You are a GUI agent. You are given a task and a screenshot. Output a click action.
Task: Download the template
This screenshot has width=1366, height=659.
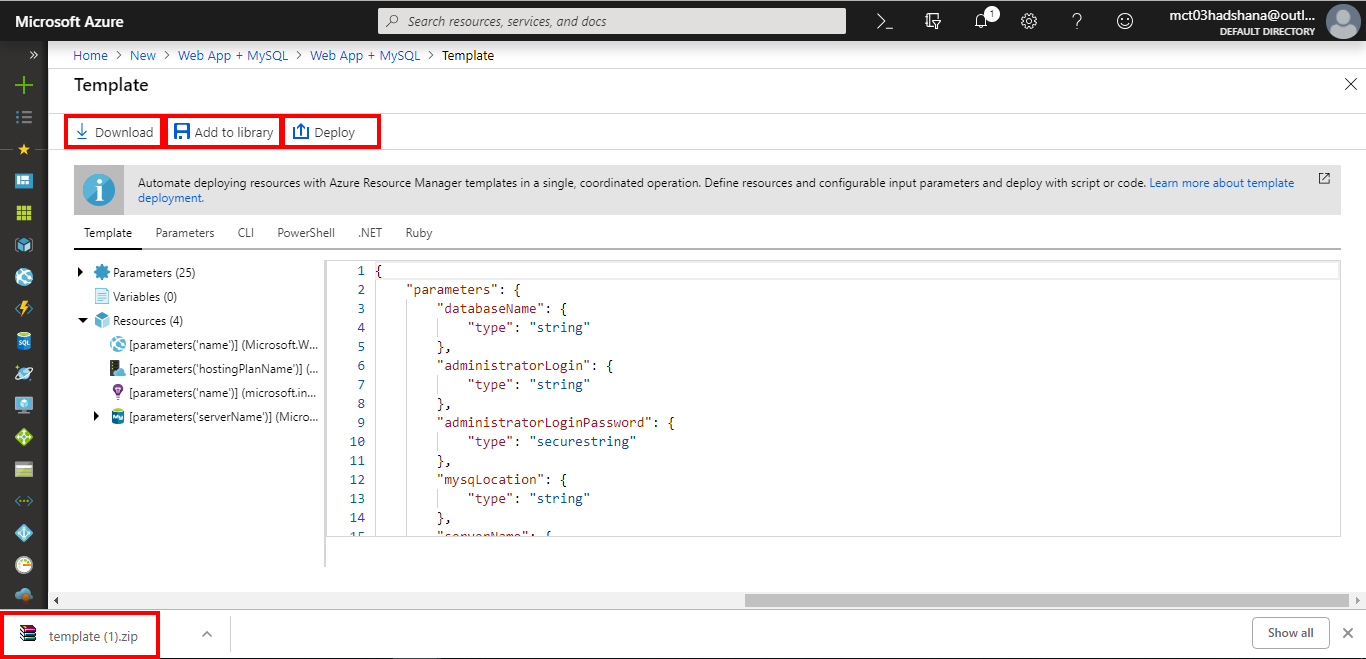(x=114, y=132)
